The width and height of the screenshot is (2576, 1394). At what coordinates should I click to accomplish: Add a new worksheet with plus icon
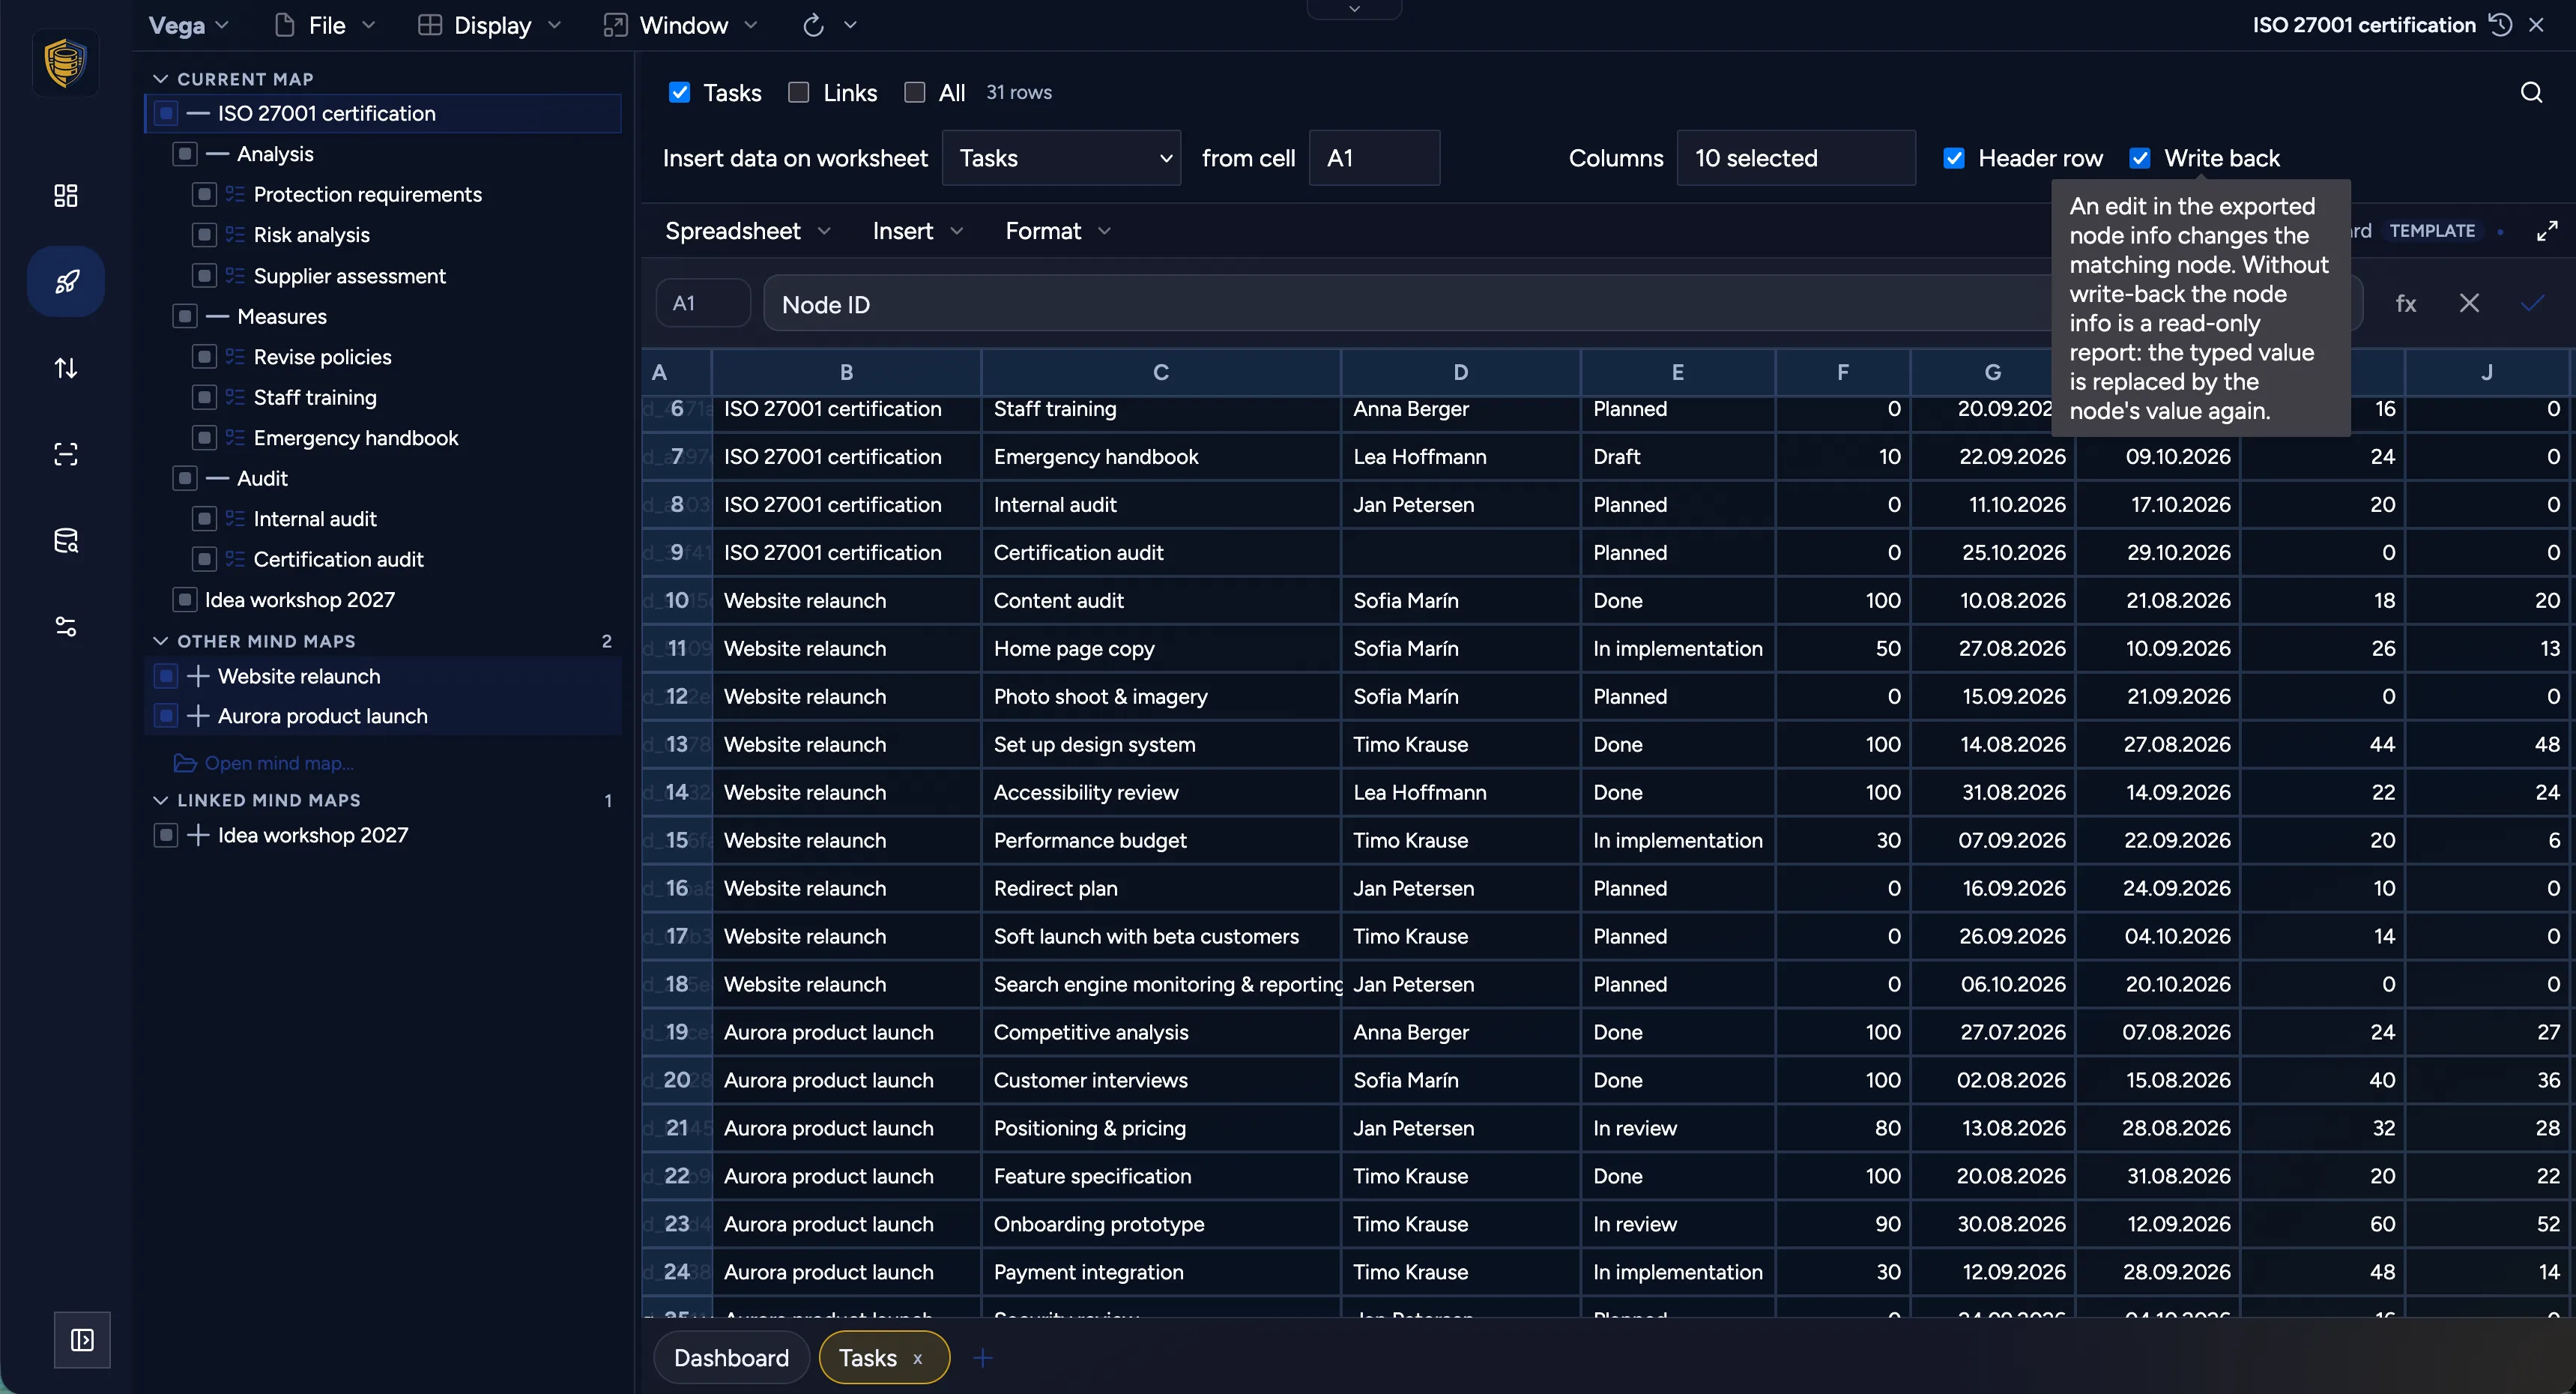coord(983,1358)
